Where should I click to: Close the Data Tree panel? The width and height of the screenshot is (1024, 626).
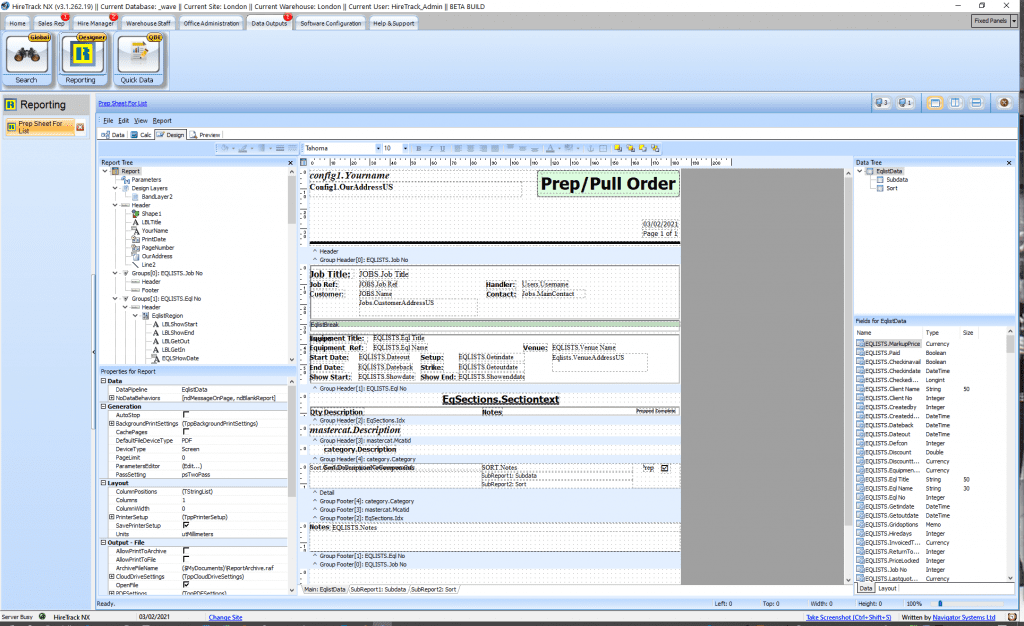coord(1009,163)
